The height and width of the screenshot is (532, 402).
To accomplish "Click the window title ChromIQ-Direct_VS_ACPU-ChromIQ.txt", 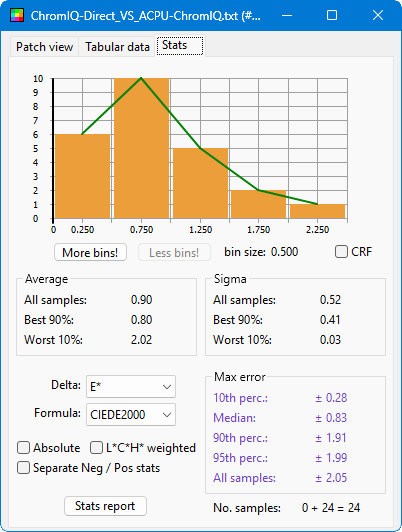I will coord(146,16).
